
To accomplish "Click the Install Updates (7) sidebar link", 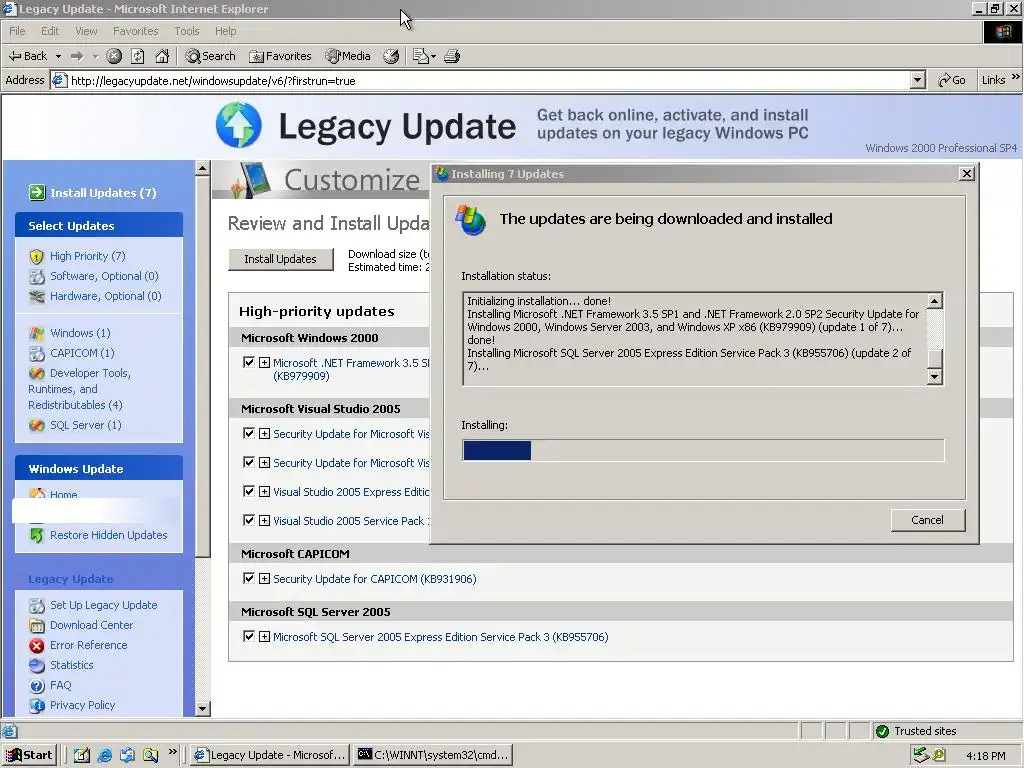I will point(103,193).
